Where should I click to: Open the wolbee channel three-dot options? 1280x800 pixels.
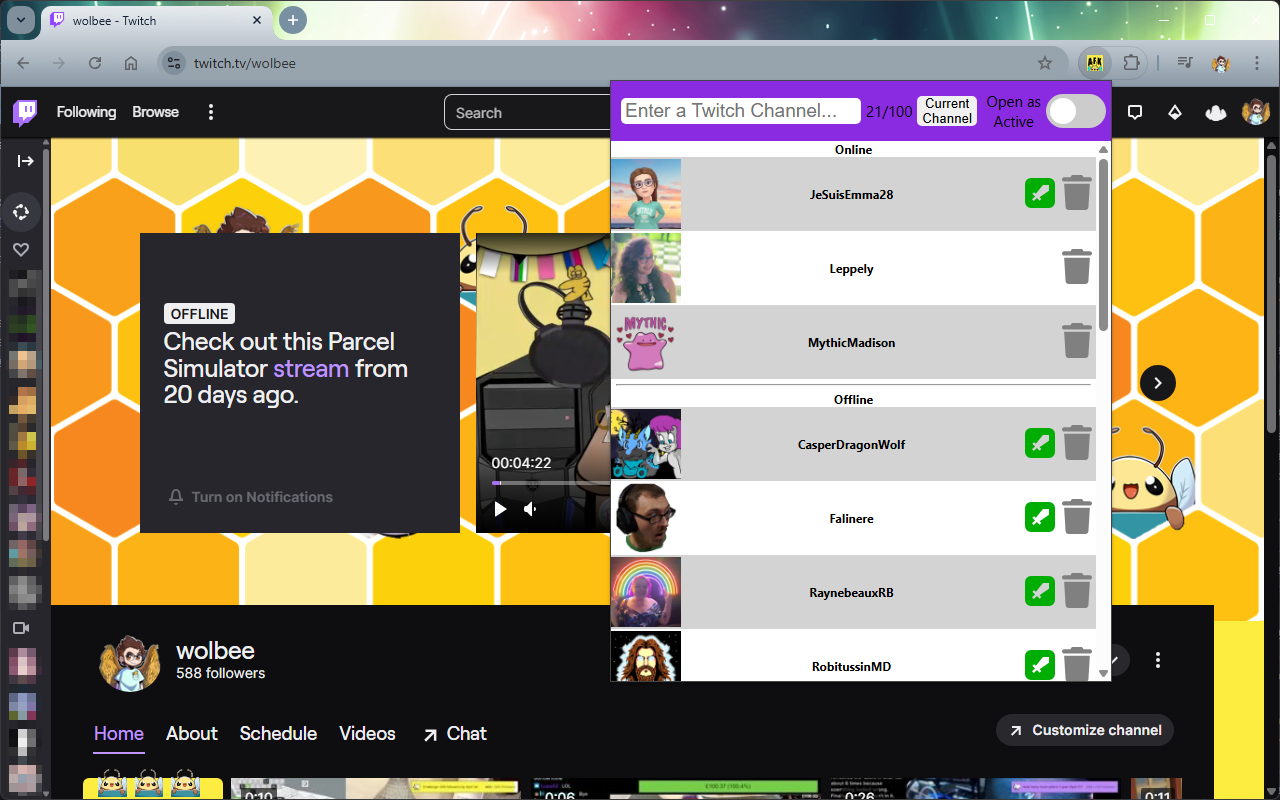tap(1158, 660)
